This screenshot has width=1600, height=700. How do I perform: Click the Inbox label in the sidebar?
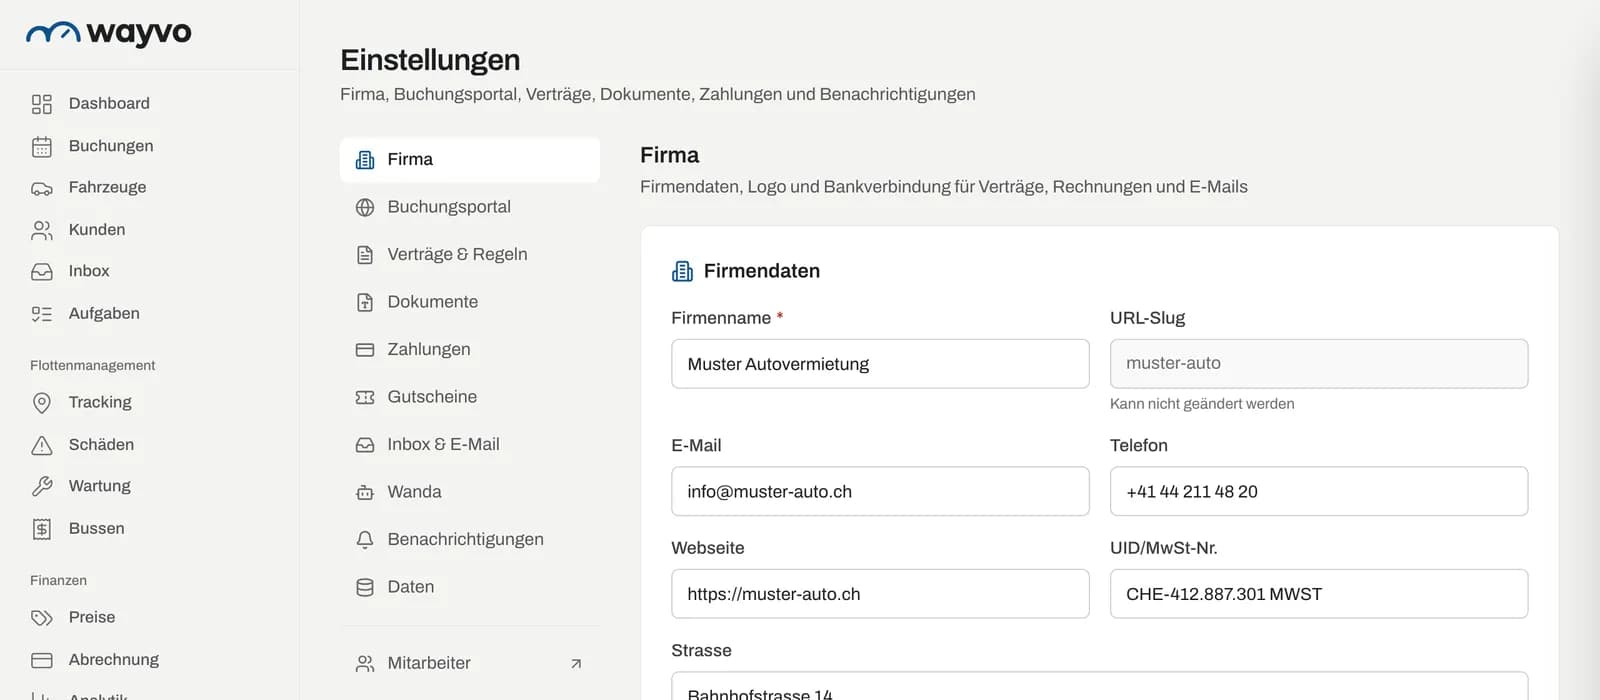point(89,271)
